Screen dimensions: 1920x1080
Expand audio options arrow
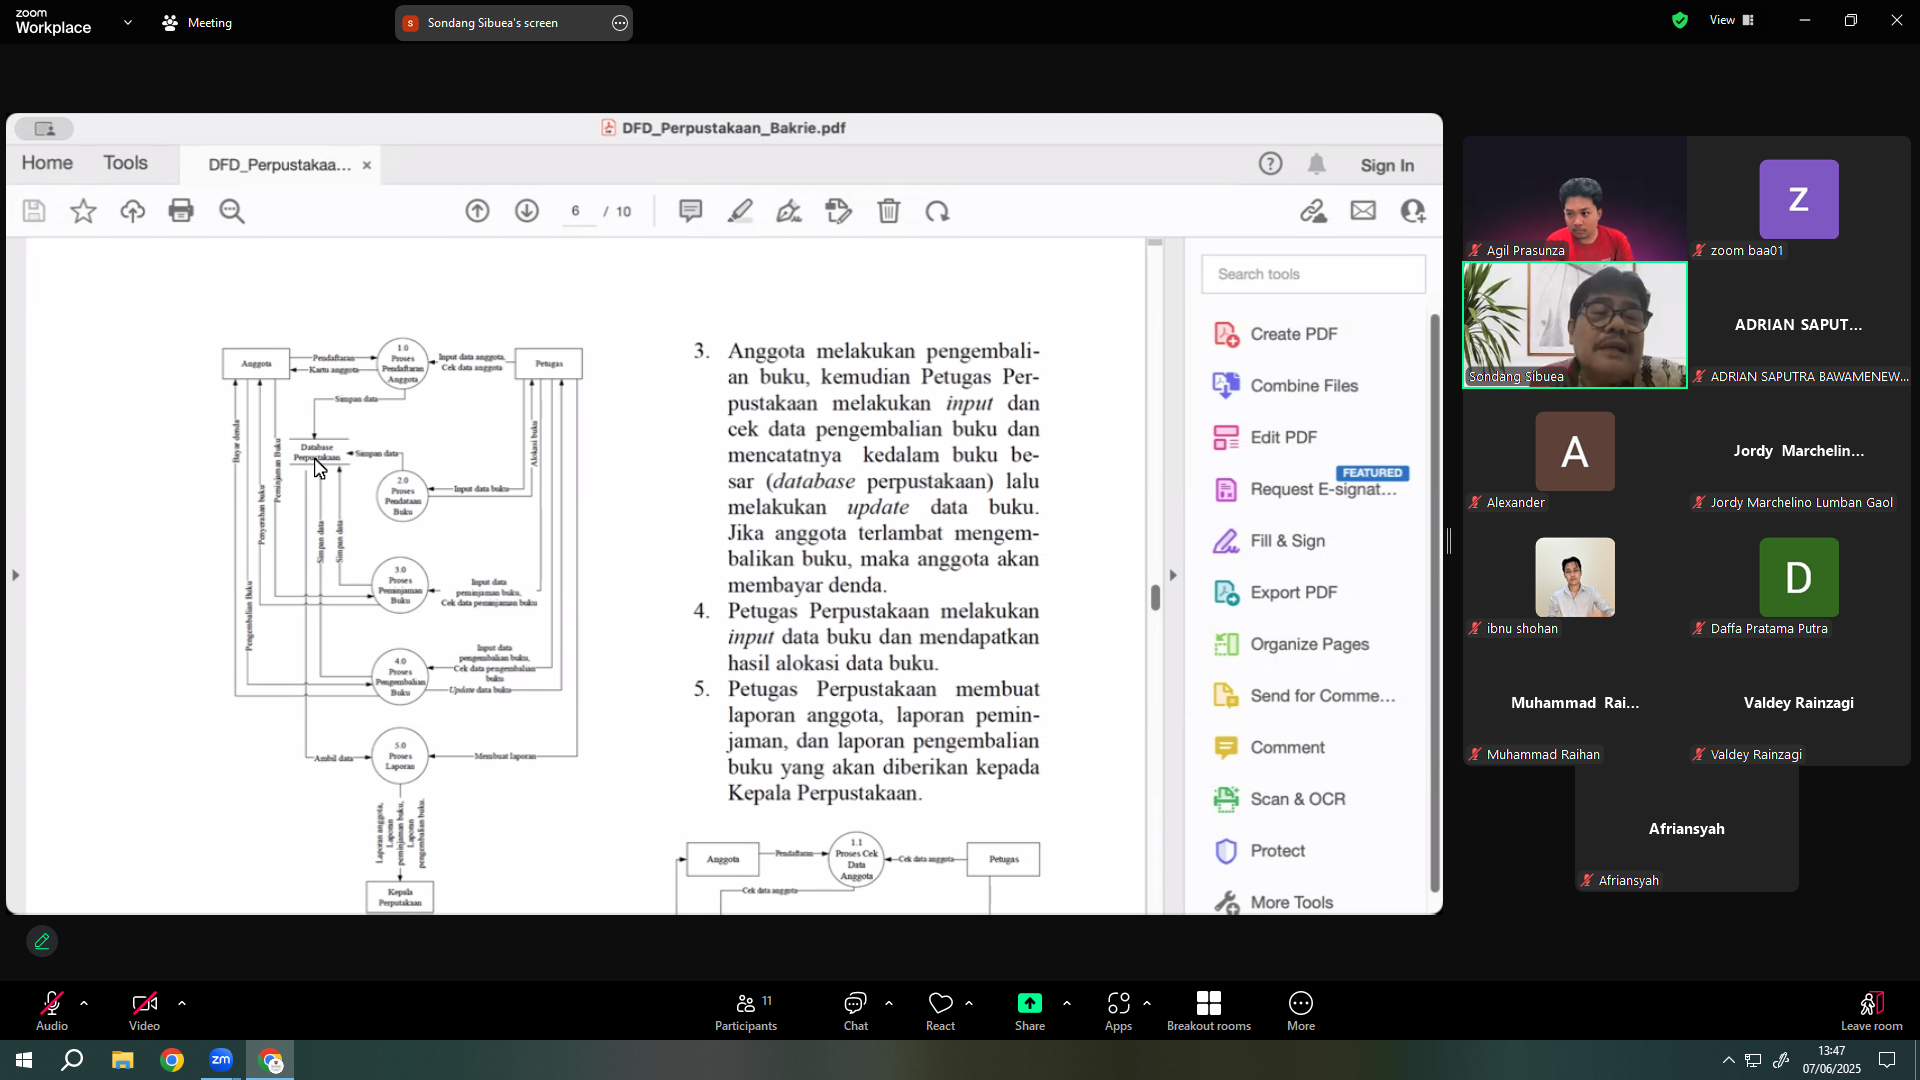(84, 1003)
